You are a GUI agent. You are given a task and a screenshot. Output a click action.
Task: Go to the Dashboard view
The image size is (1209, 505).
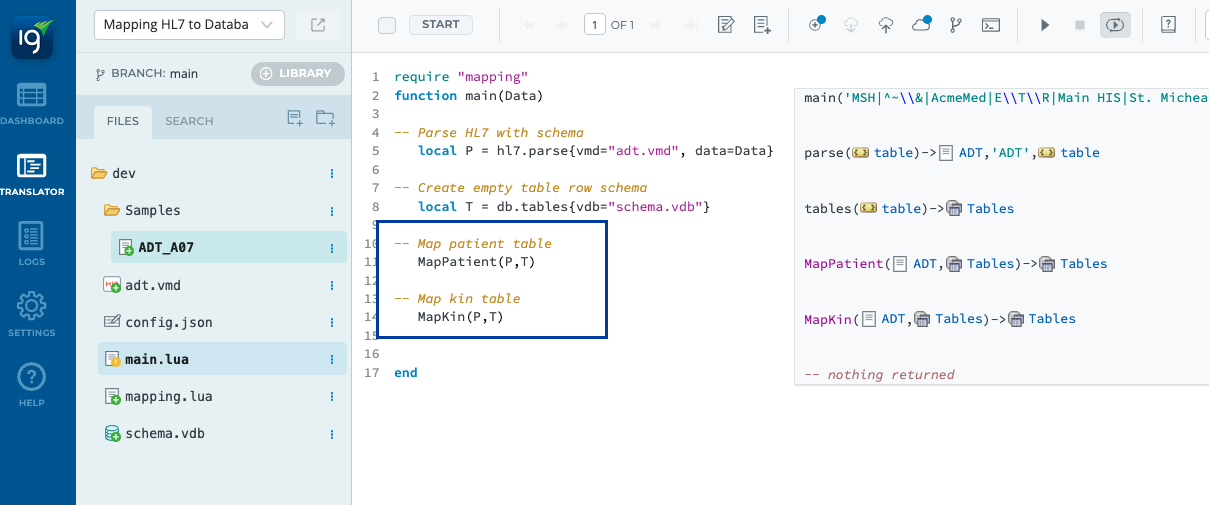coord(31,104)
